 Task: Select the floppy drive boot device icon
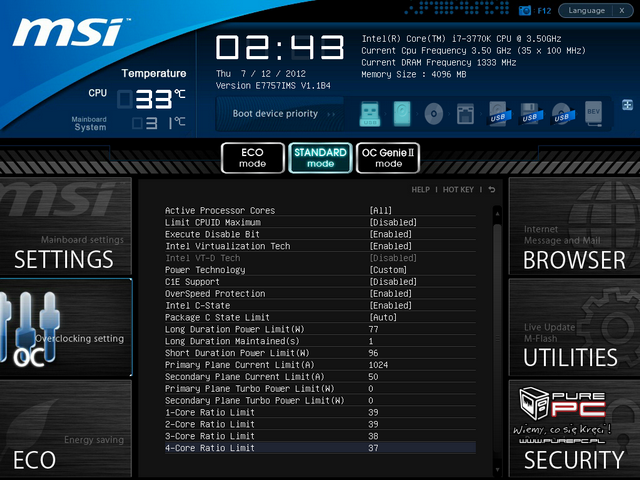pos(465,114)
